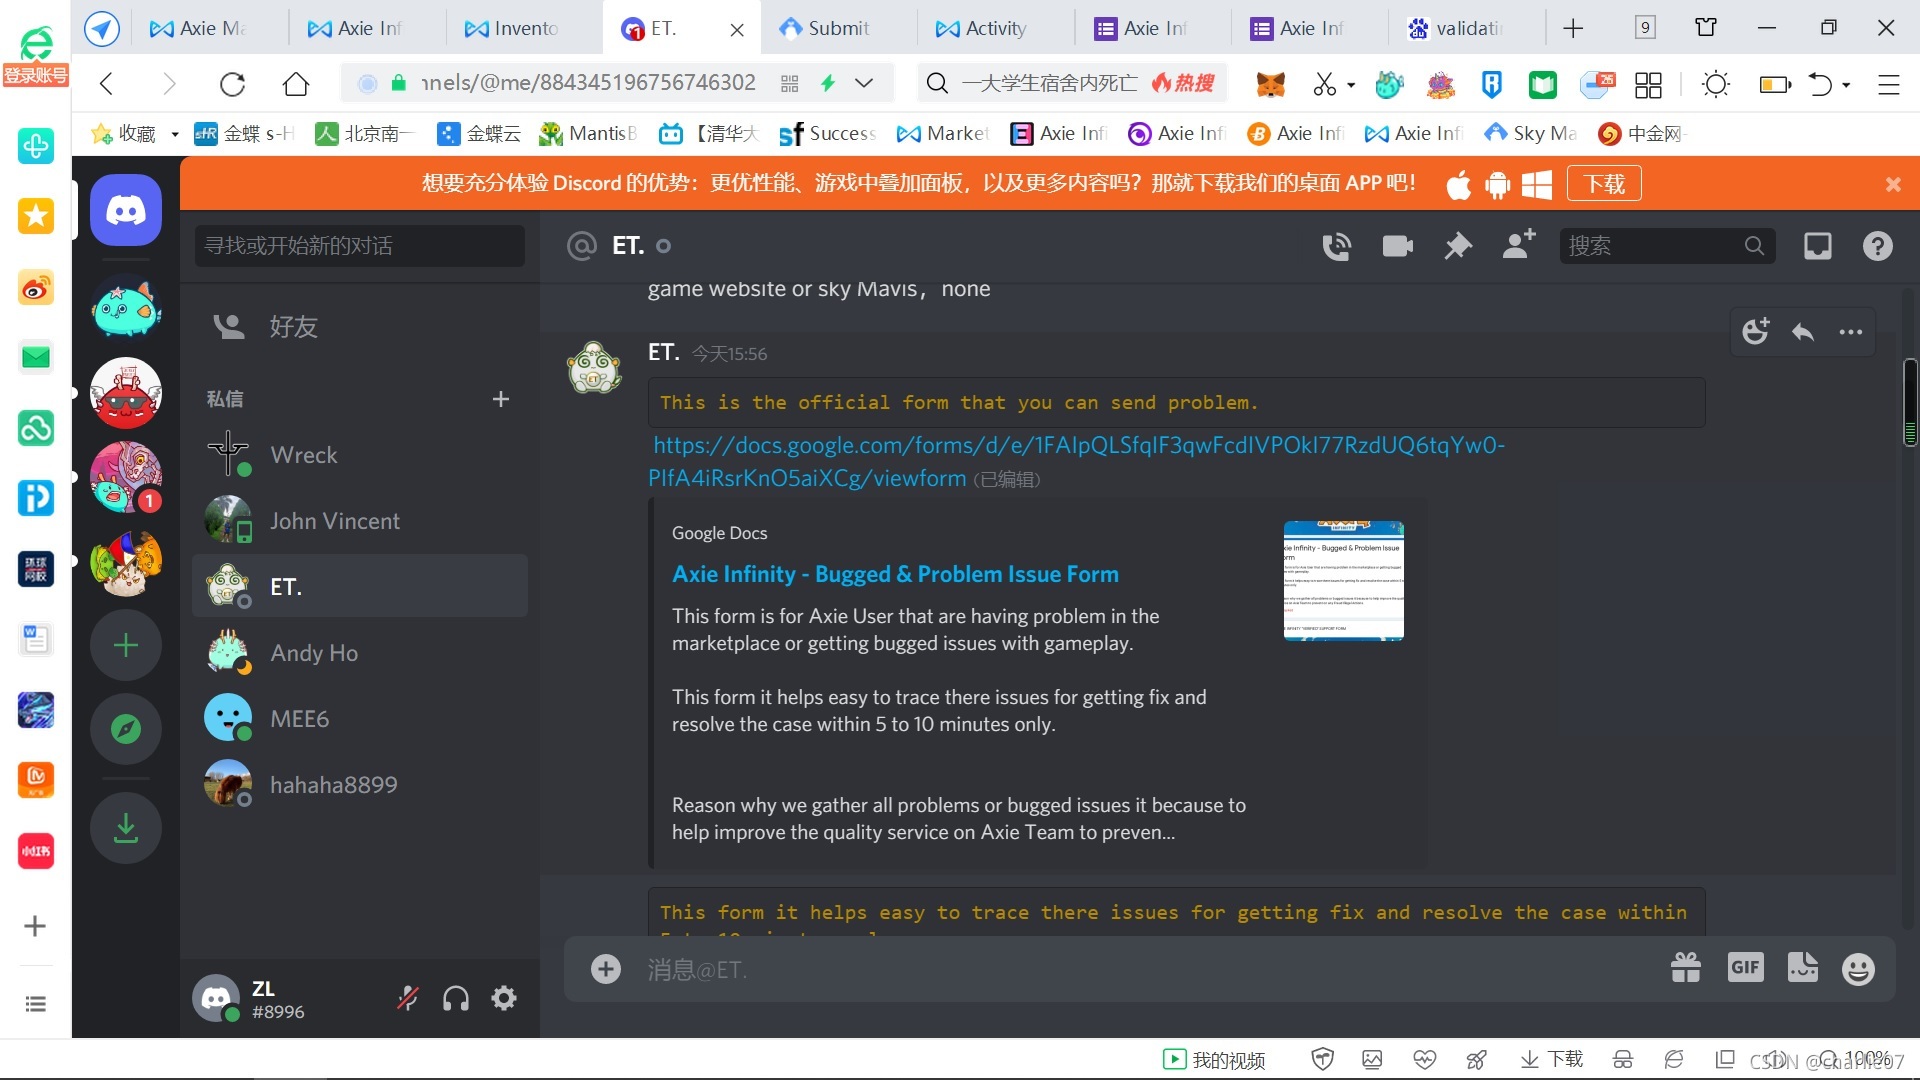Open Wreck direct message
This screenshot has height=1080, width=1920.
(360, 455)
